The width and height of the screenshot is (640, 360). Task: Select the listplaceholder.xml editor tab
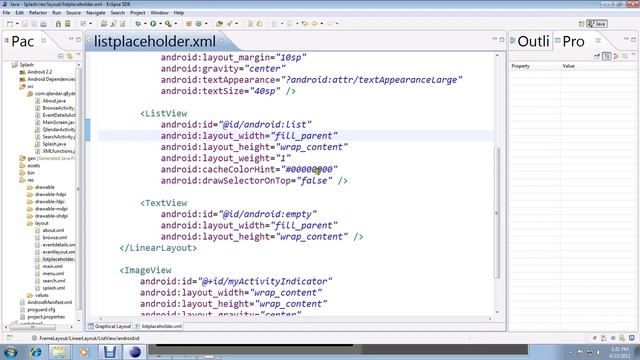[x=154, y=41]
